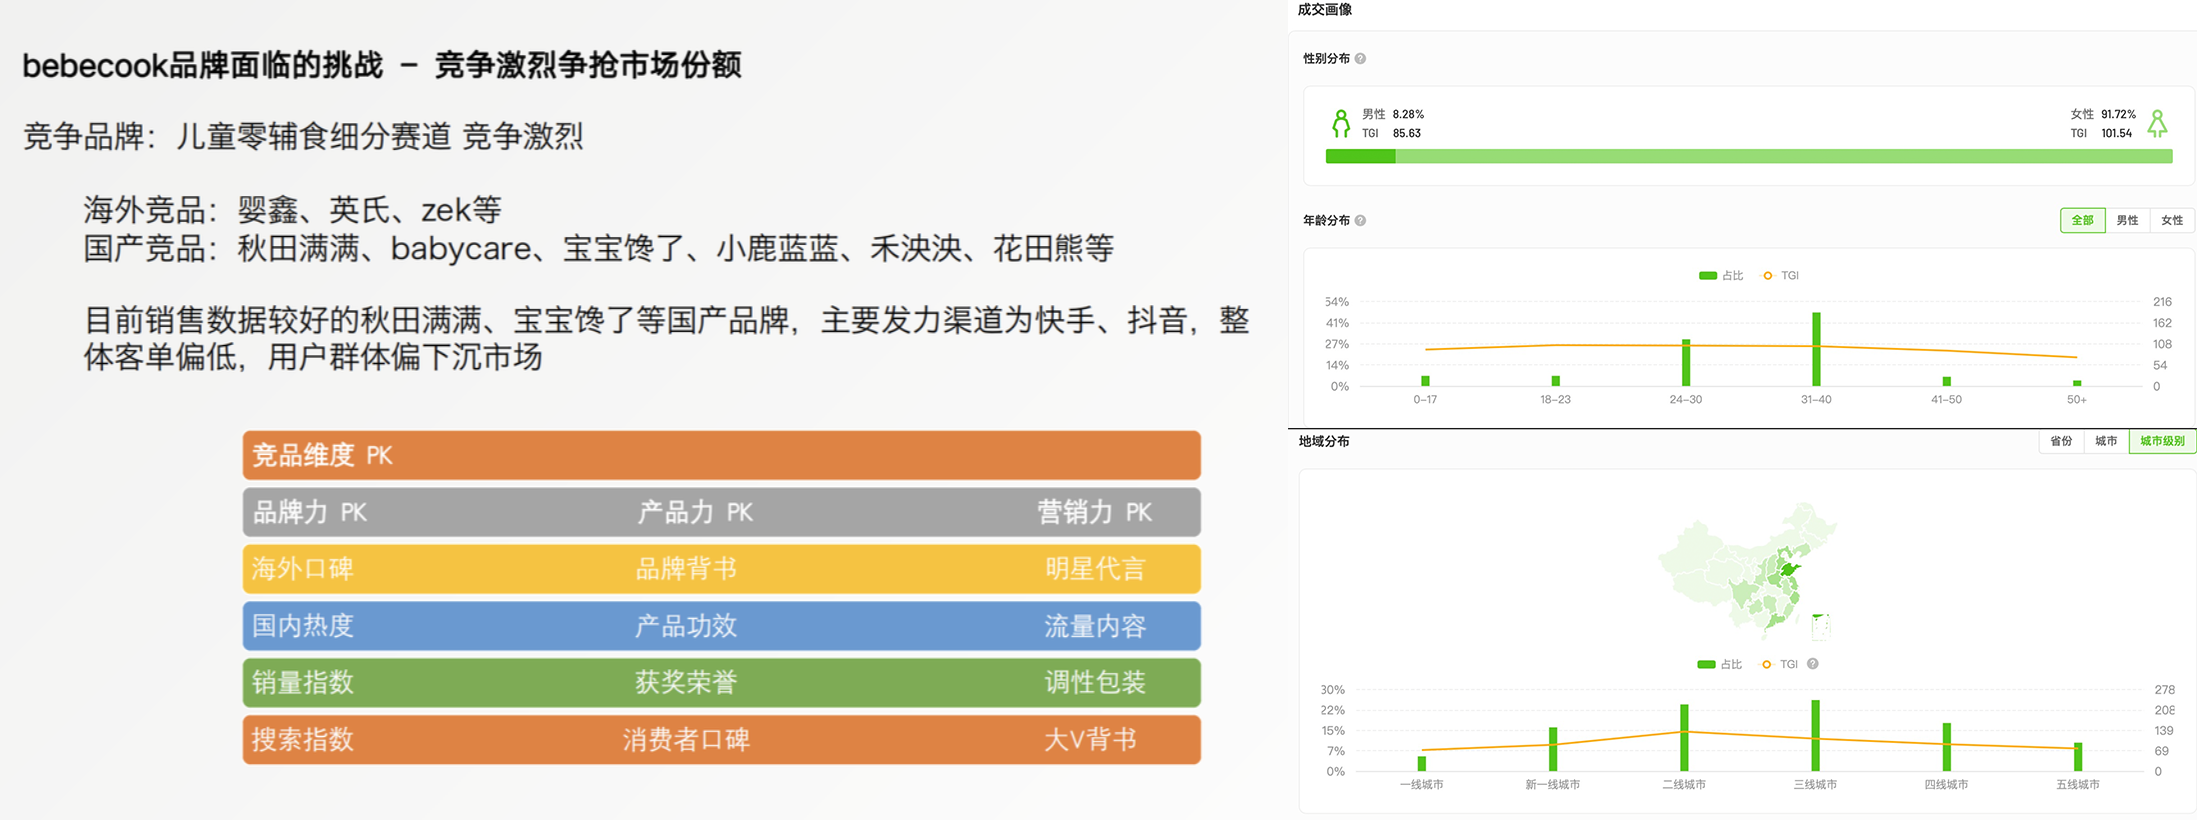Click the orange 竞品维度 PK bar
Viewport: 2197px width, 820px height.
pyautogui.click(x=721, y=456)
